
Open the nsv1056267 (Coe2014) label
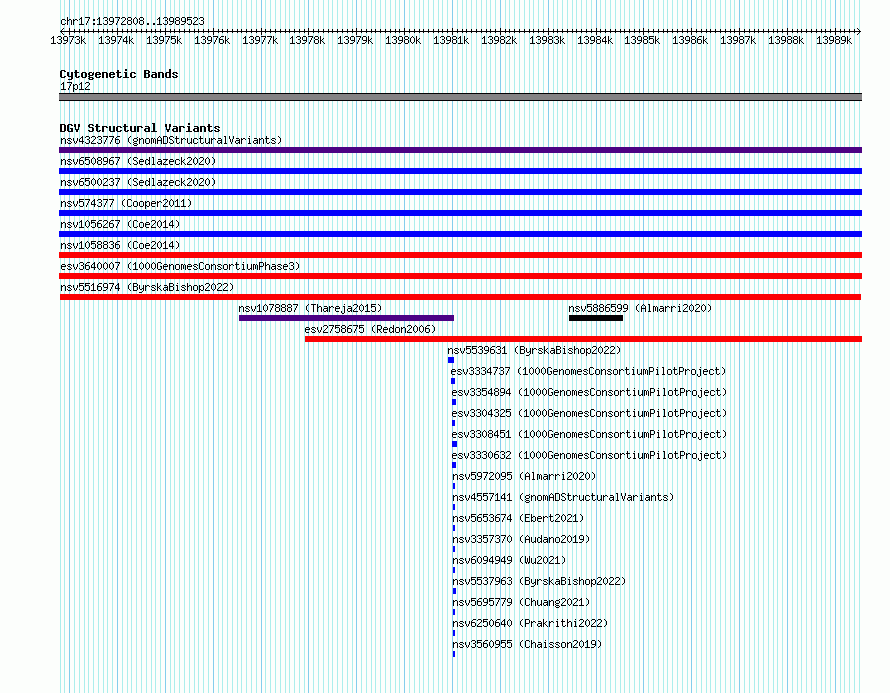point(120,224)
